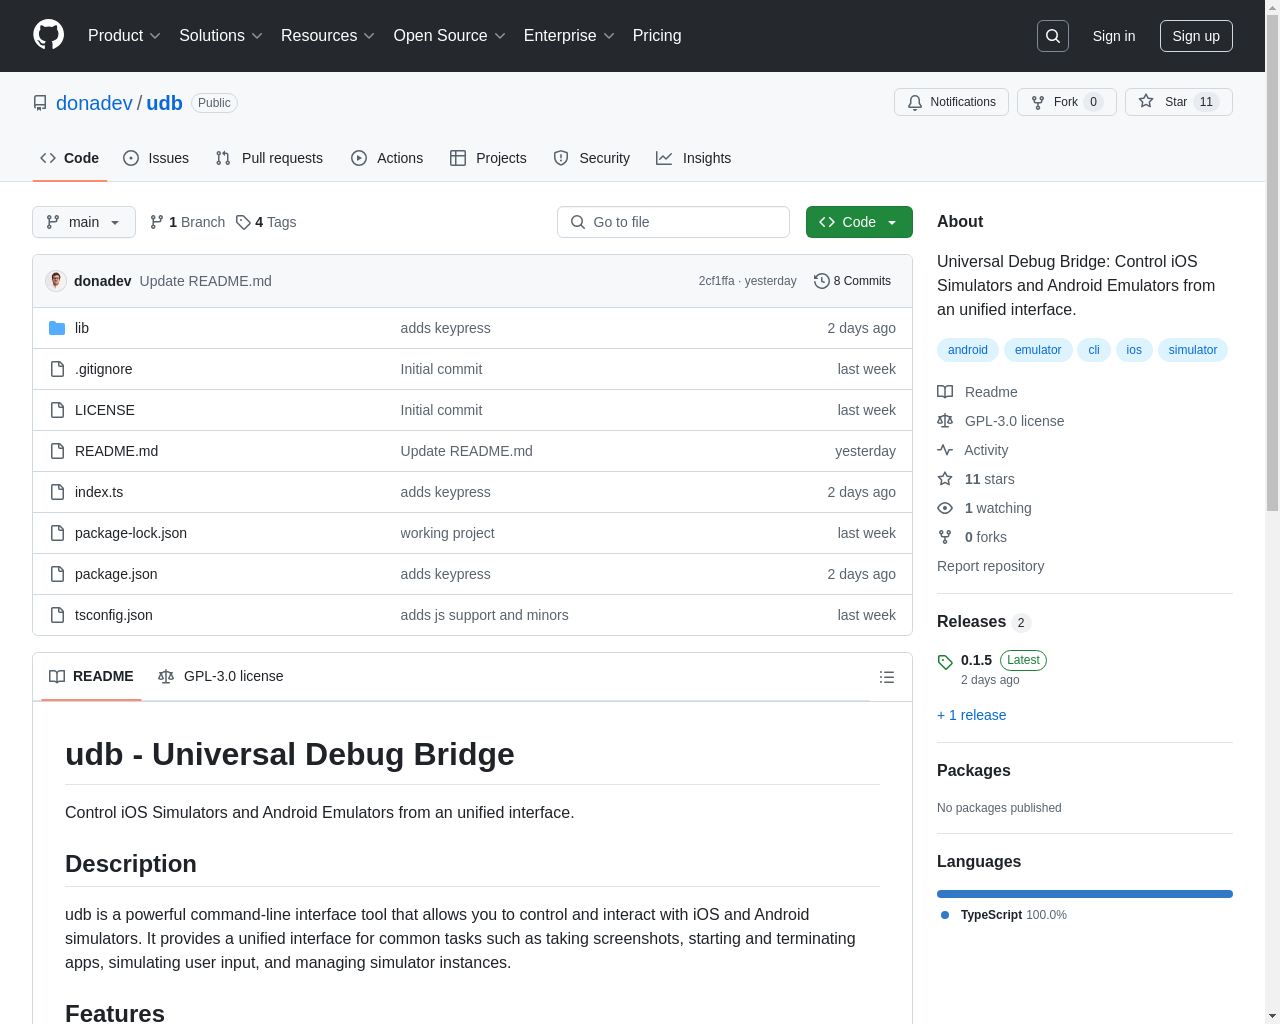Click Sign up button

(x=1196, y=36)
